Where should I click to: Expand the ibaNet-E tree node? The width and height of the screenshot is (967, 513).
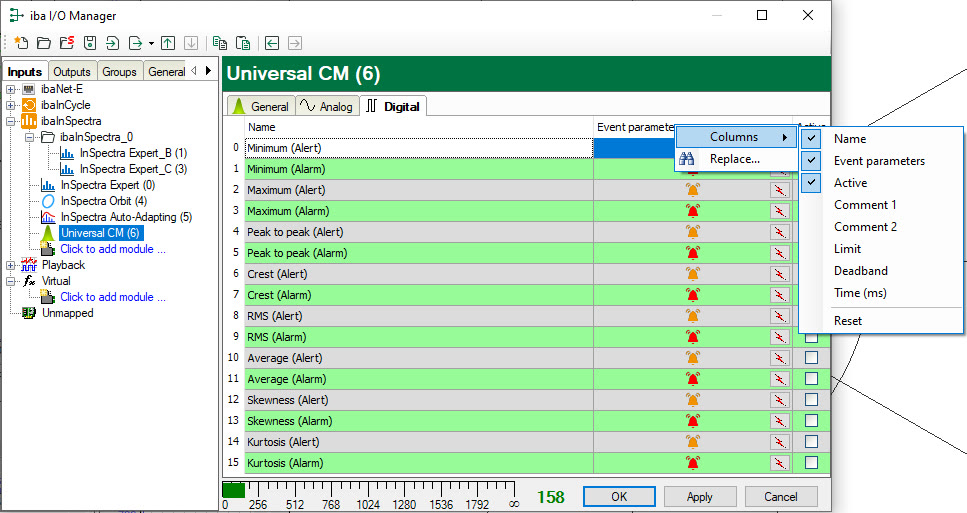[10, 89]
